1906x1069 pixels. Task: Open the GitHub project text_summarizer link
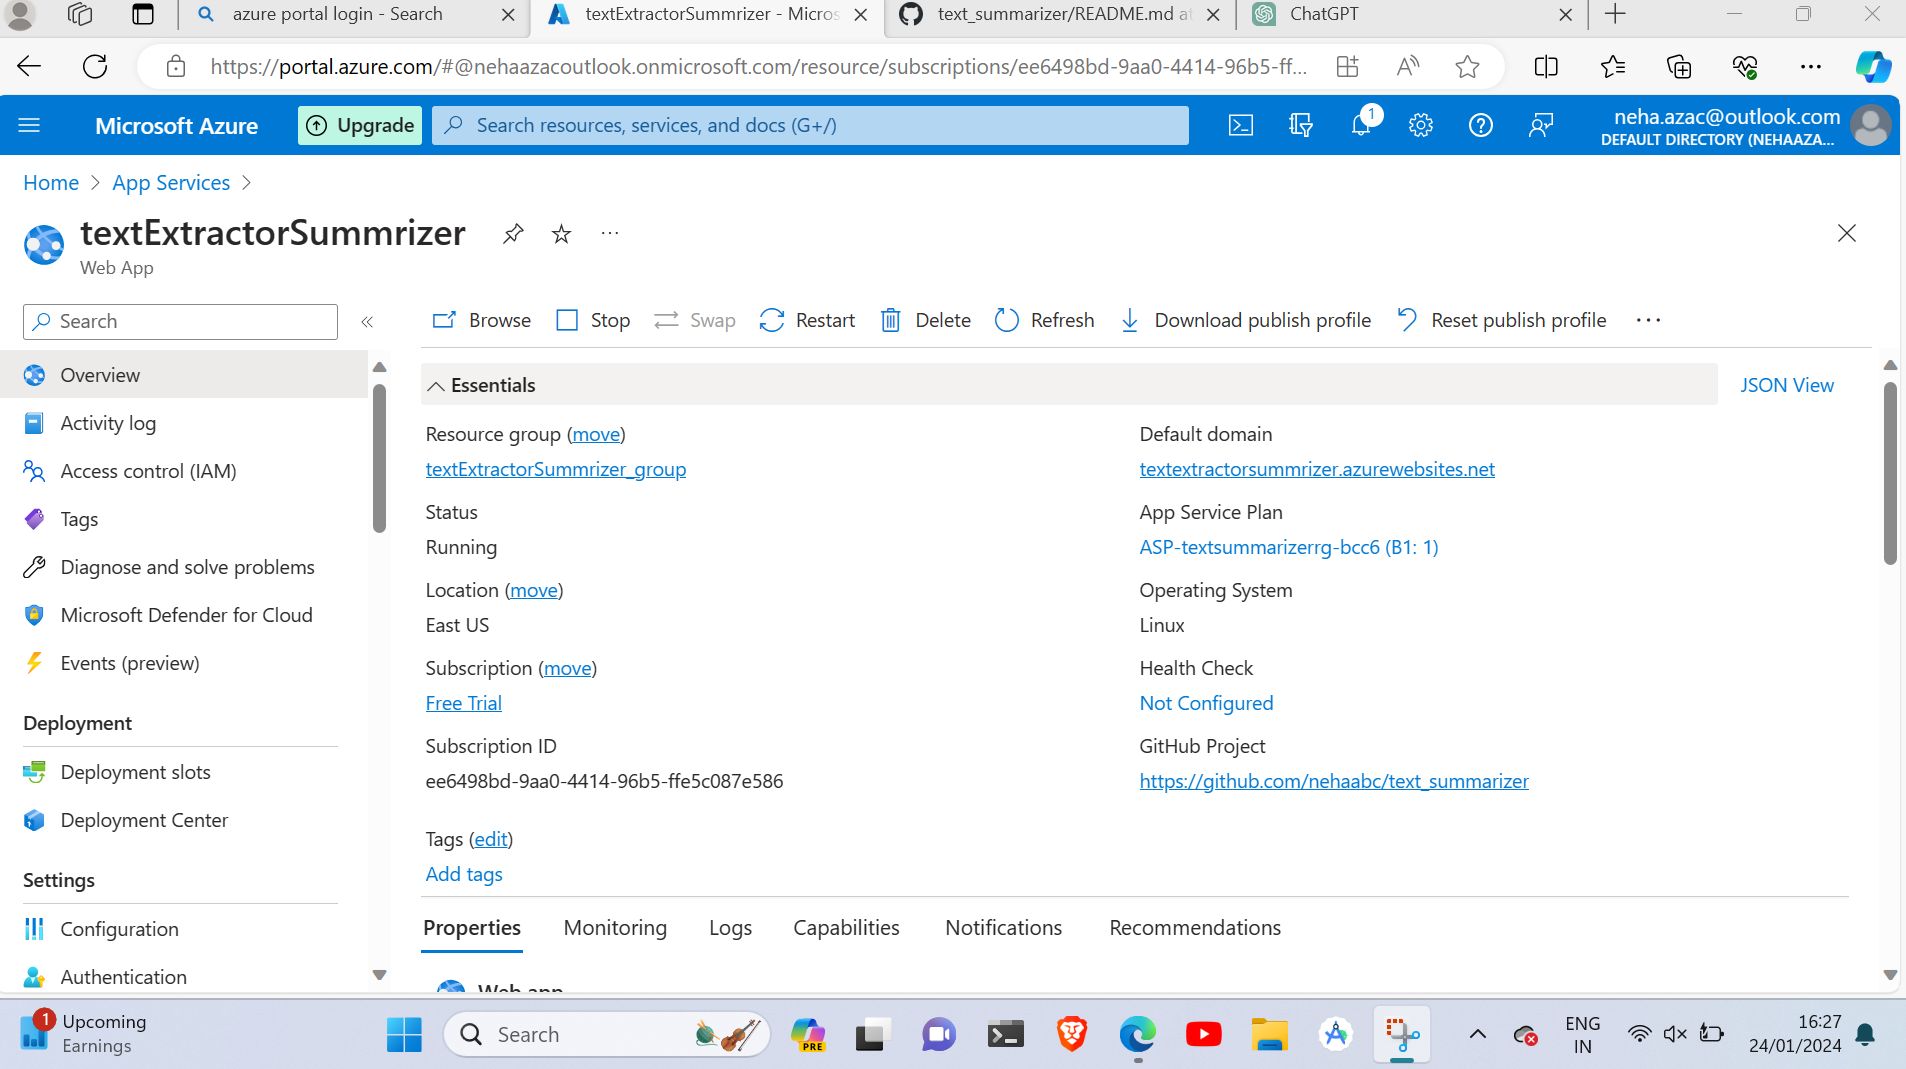coord(1334,781)
